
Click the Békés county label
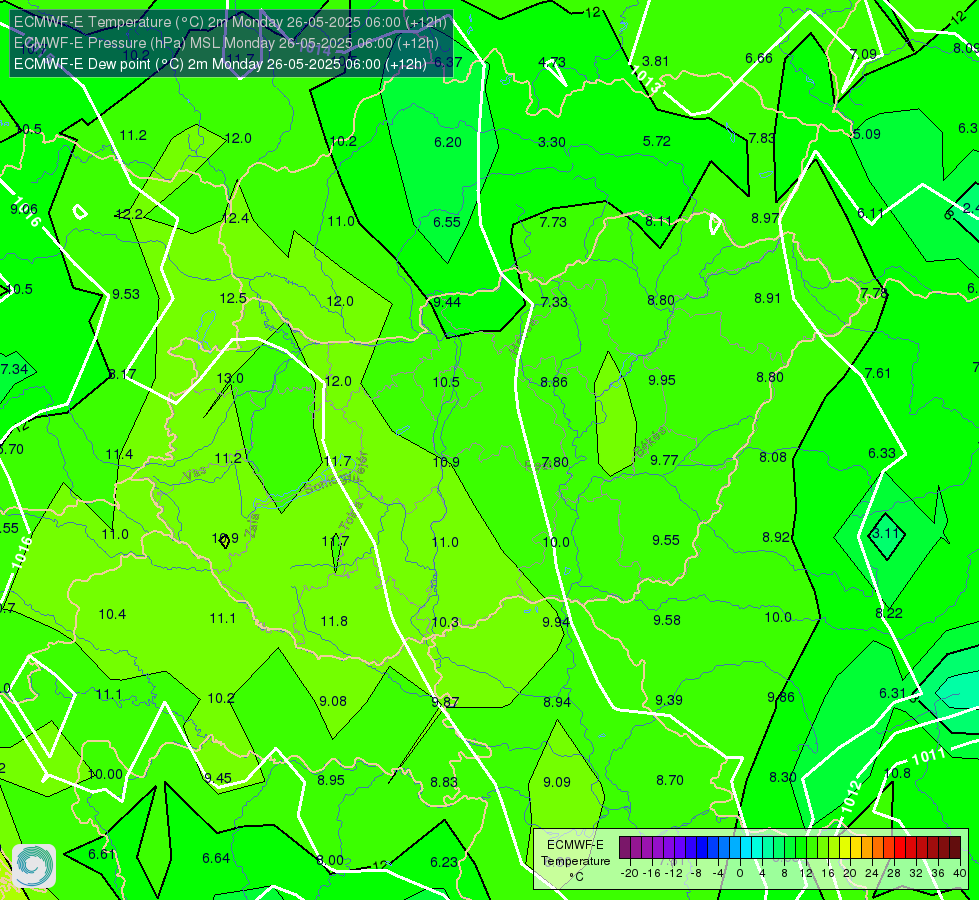(x=650, y=440)
